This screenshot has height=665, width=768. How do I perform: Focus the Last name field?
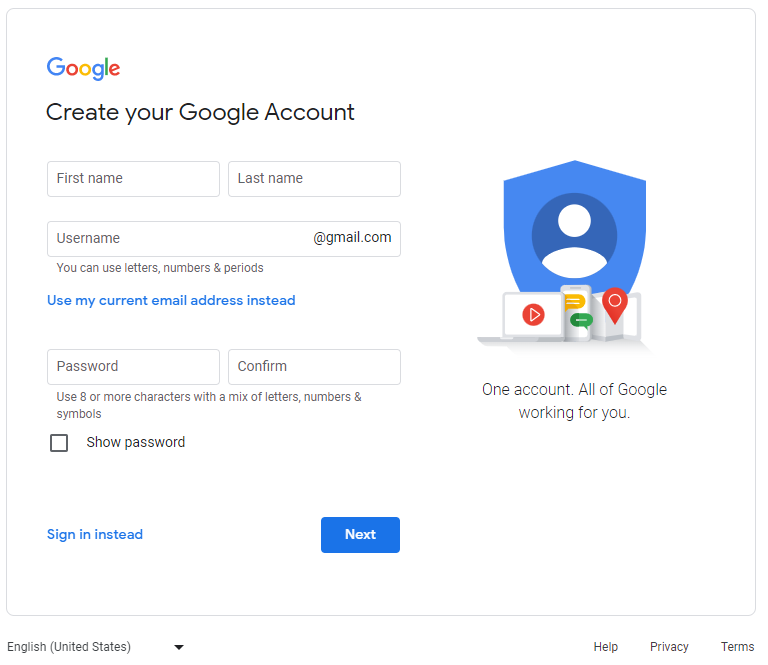[314, 179]
